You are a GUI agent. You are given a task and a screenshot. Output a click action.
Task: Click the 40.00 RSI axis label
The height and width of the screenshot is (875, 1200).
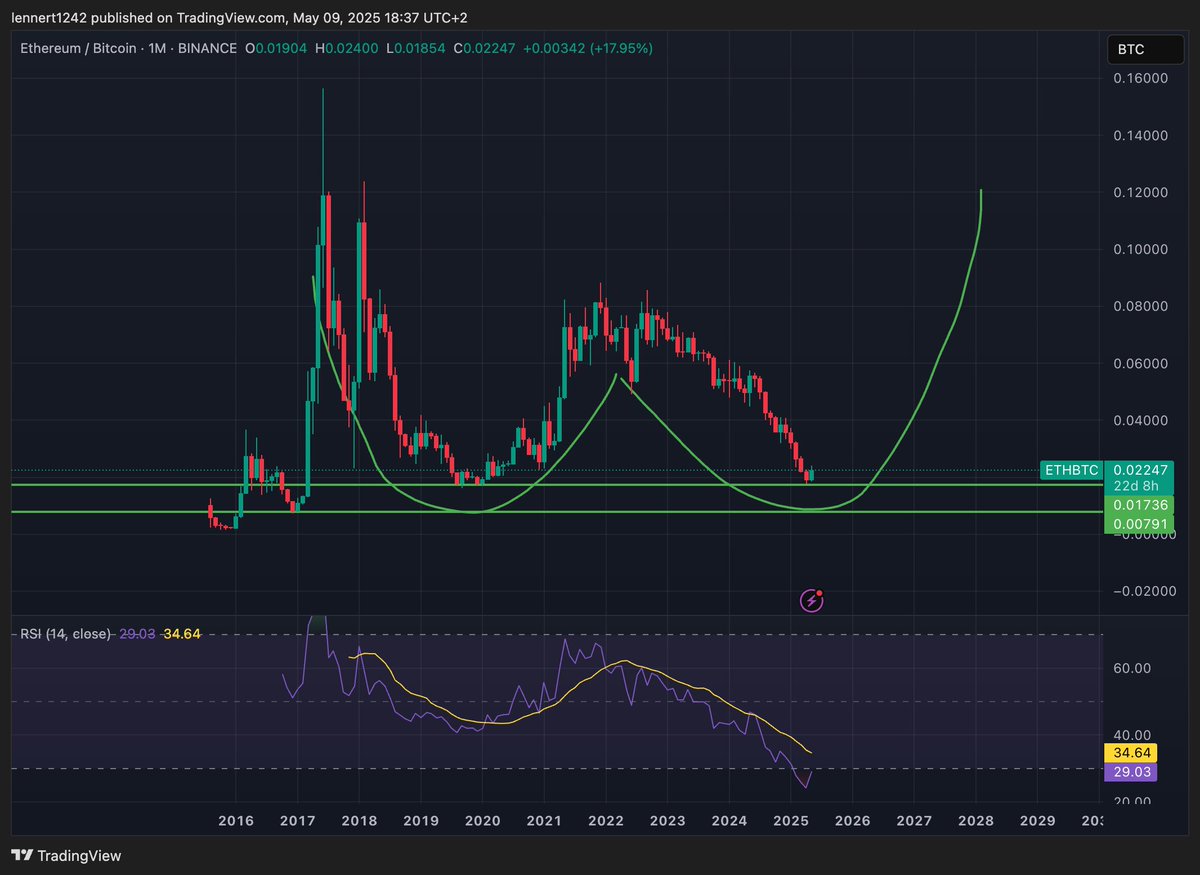(1133, 735)
